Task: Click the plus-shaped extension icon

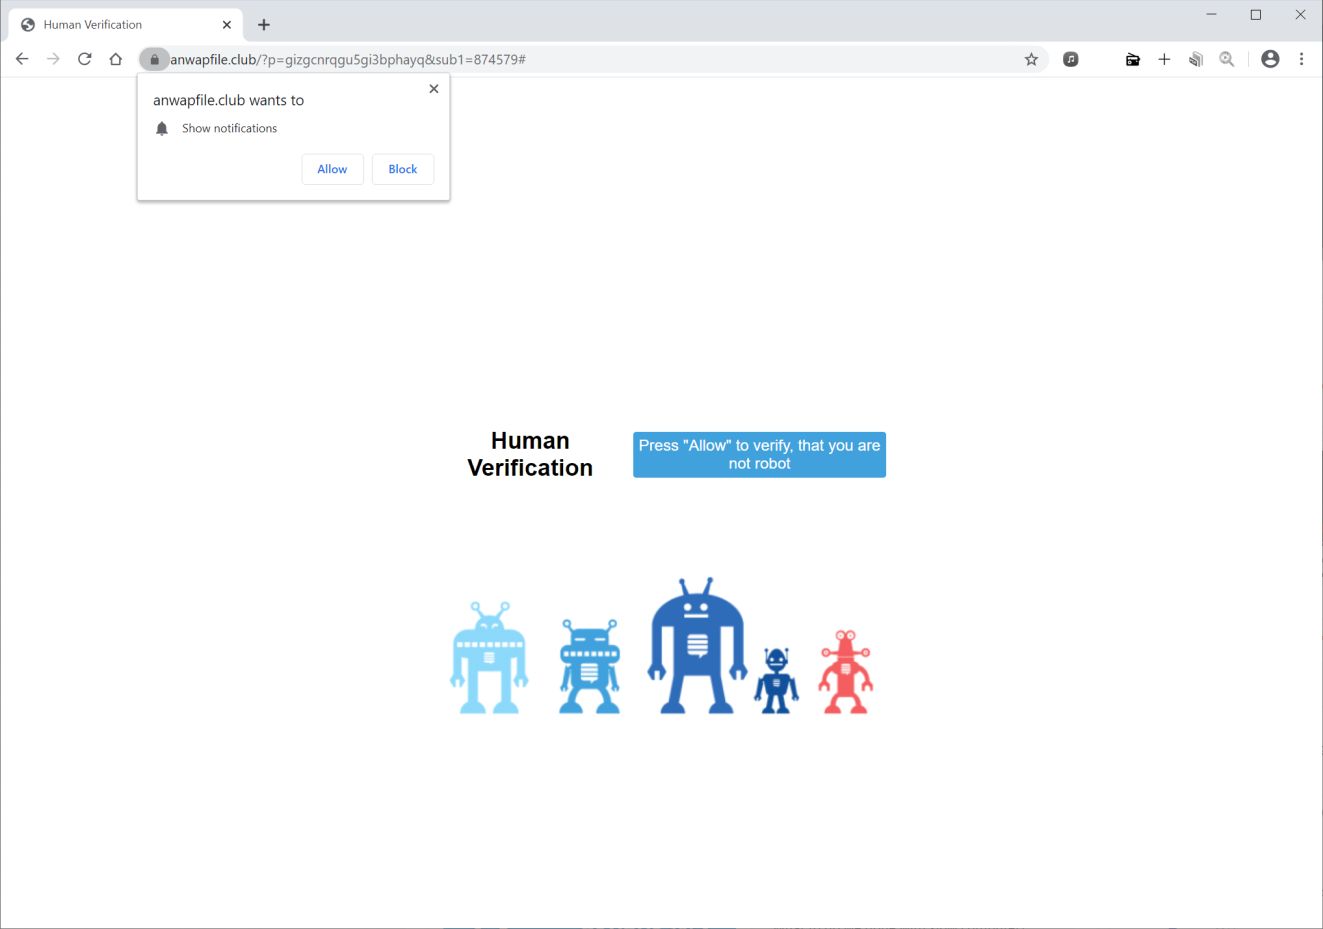Action: coord(1164,59)
